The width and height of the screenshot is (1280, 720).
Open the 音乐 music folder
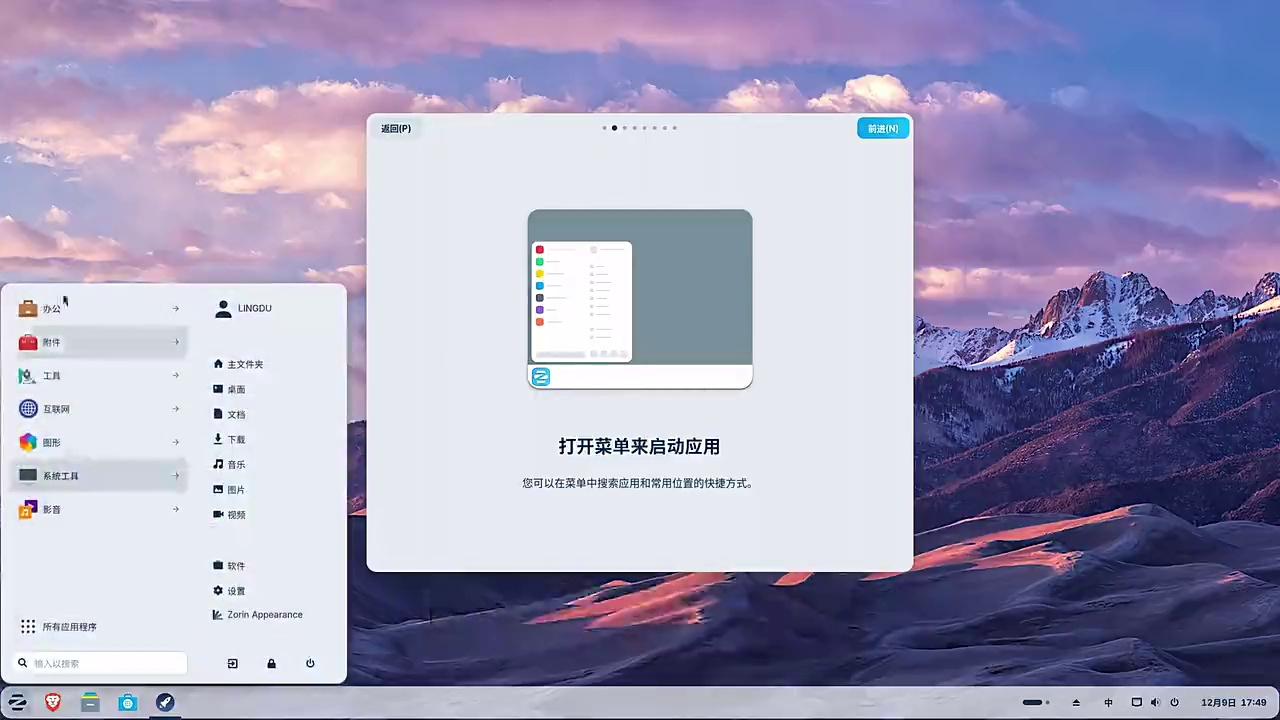230,464
